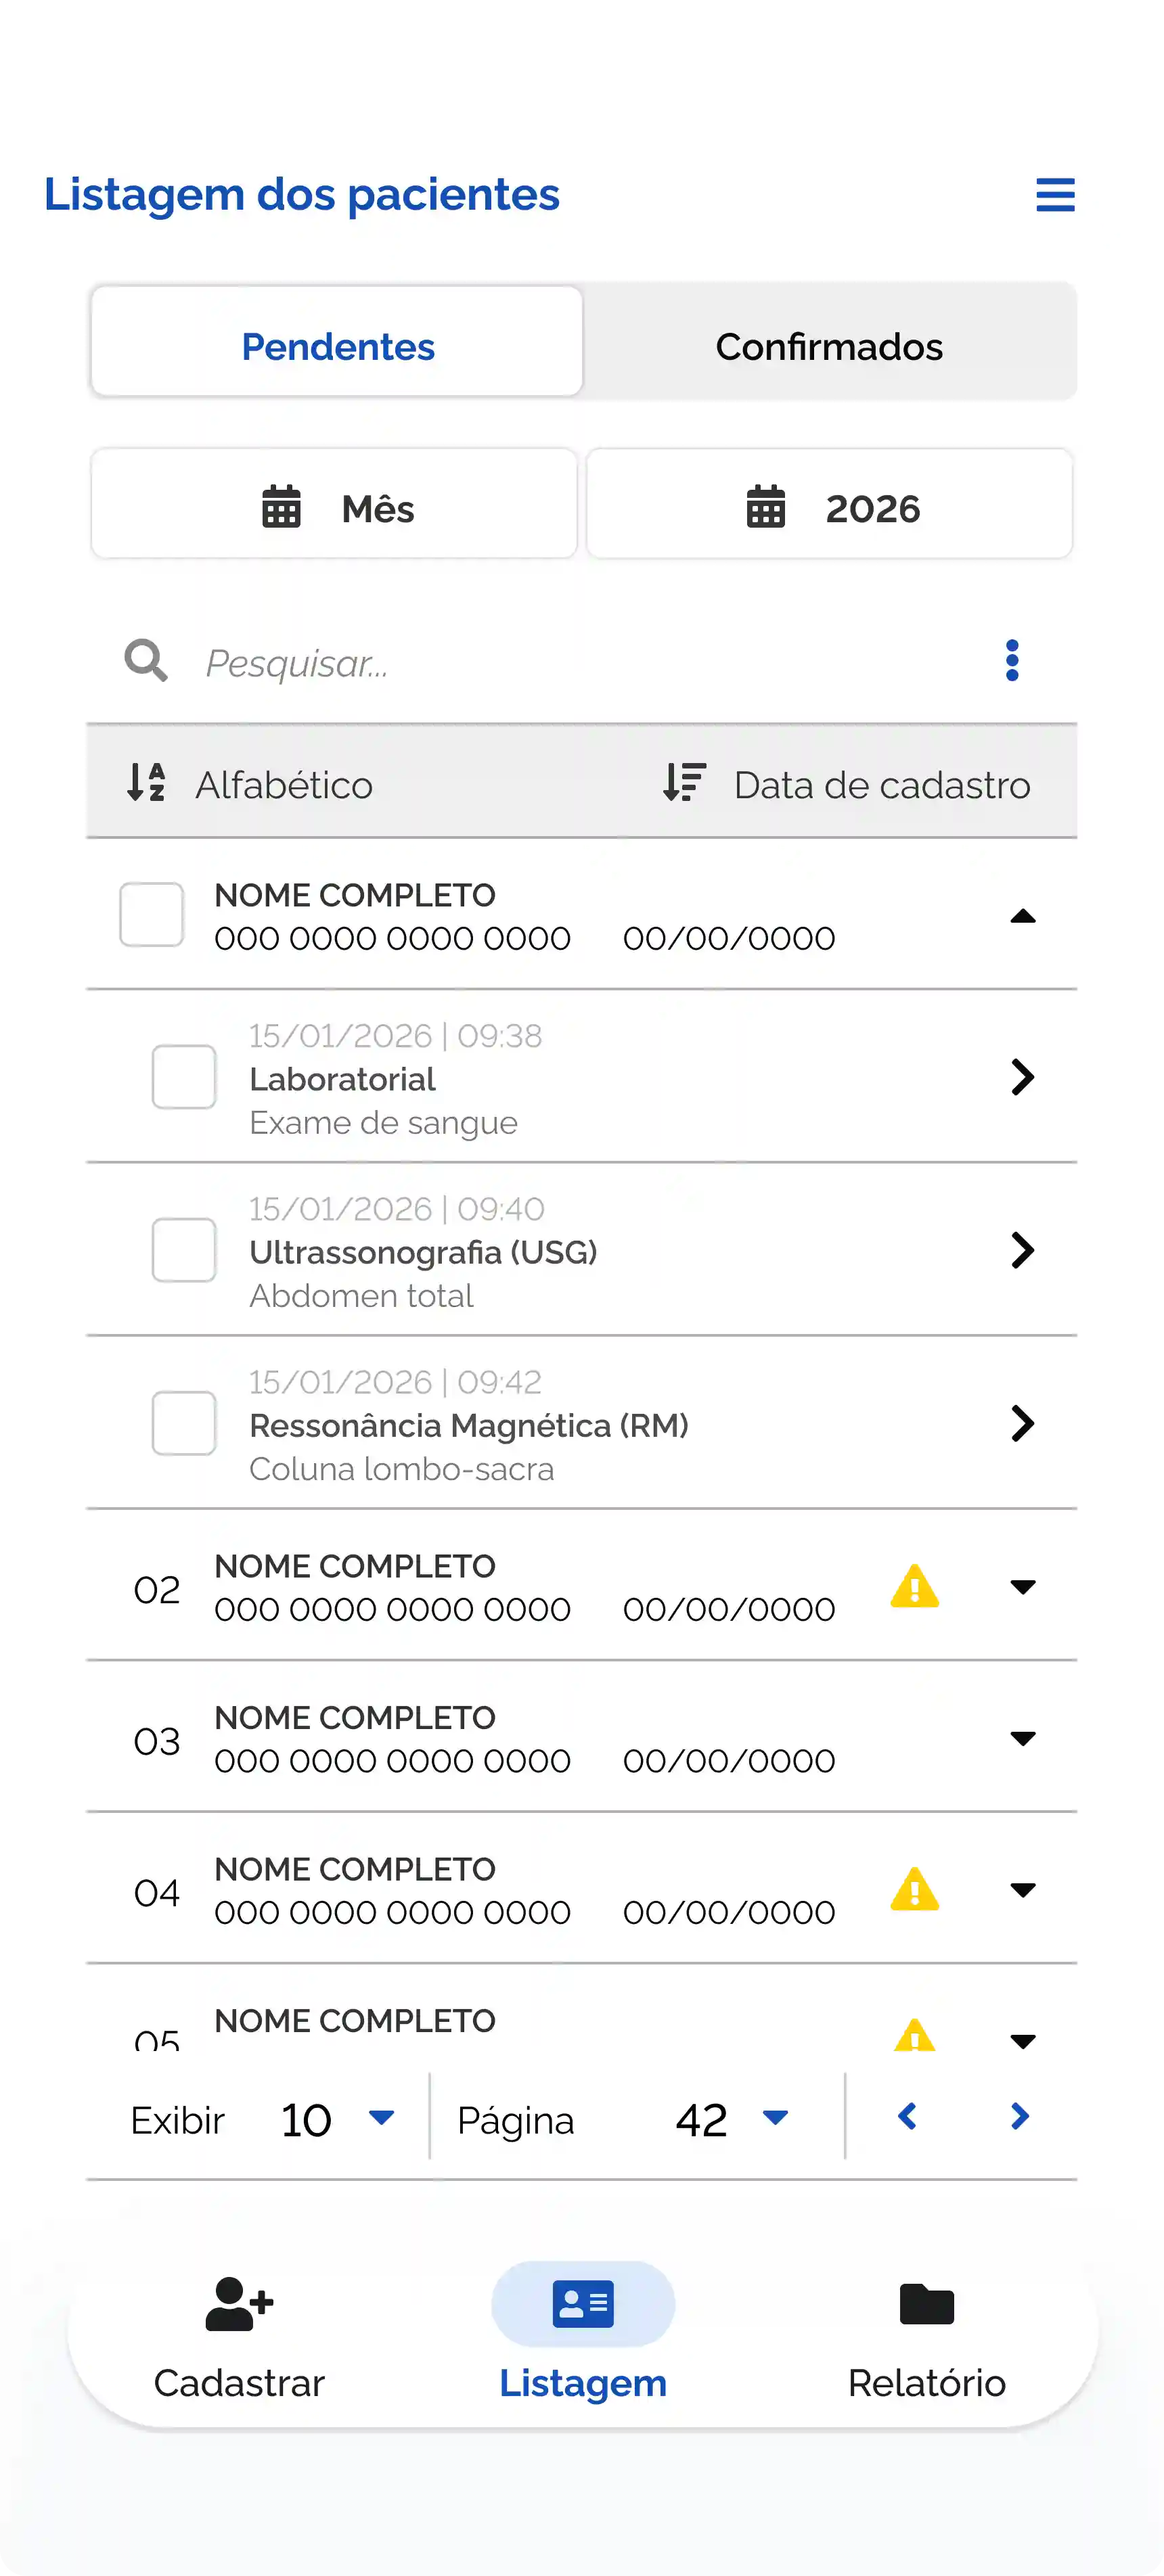Screen dimensions: 1164x2576
Task: Click the warning icon on patient 04
Action: click(914, 1890)
